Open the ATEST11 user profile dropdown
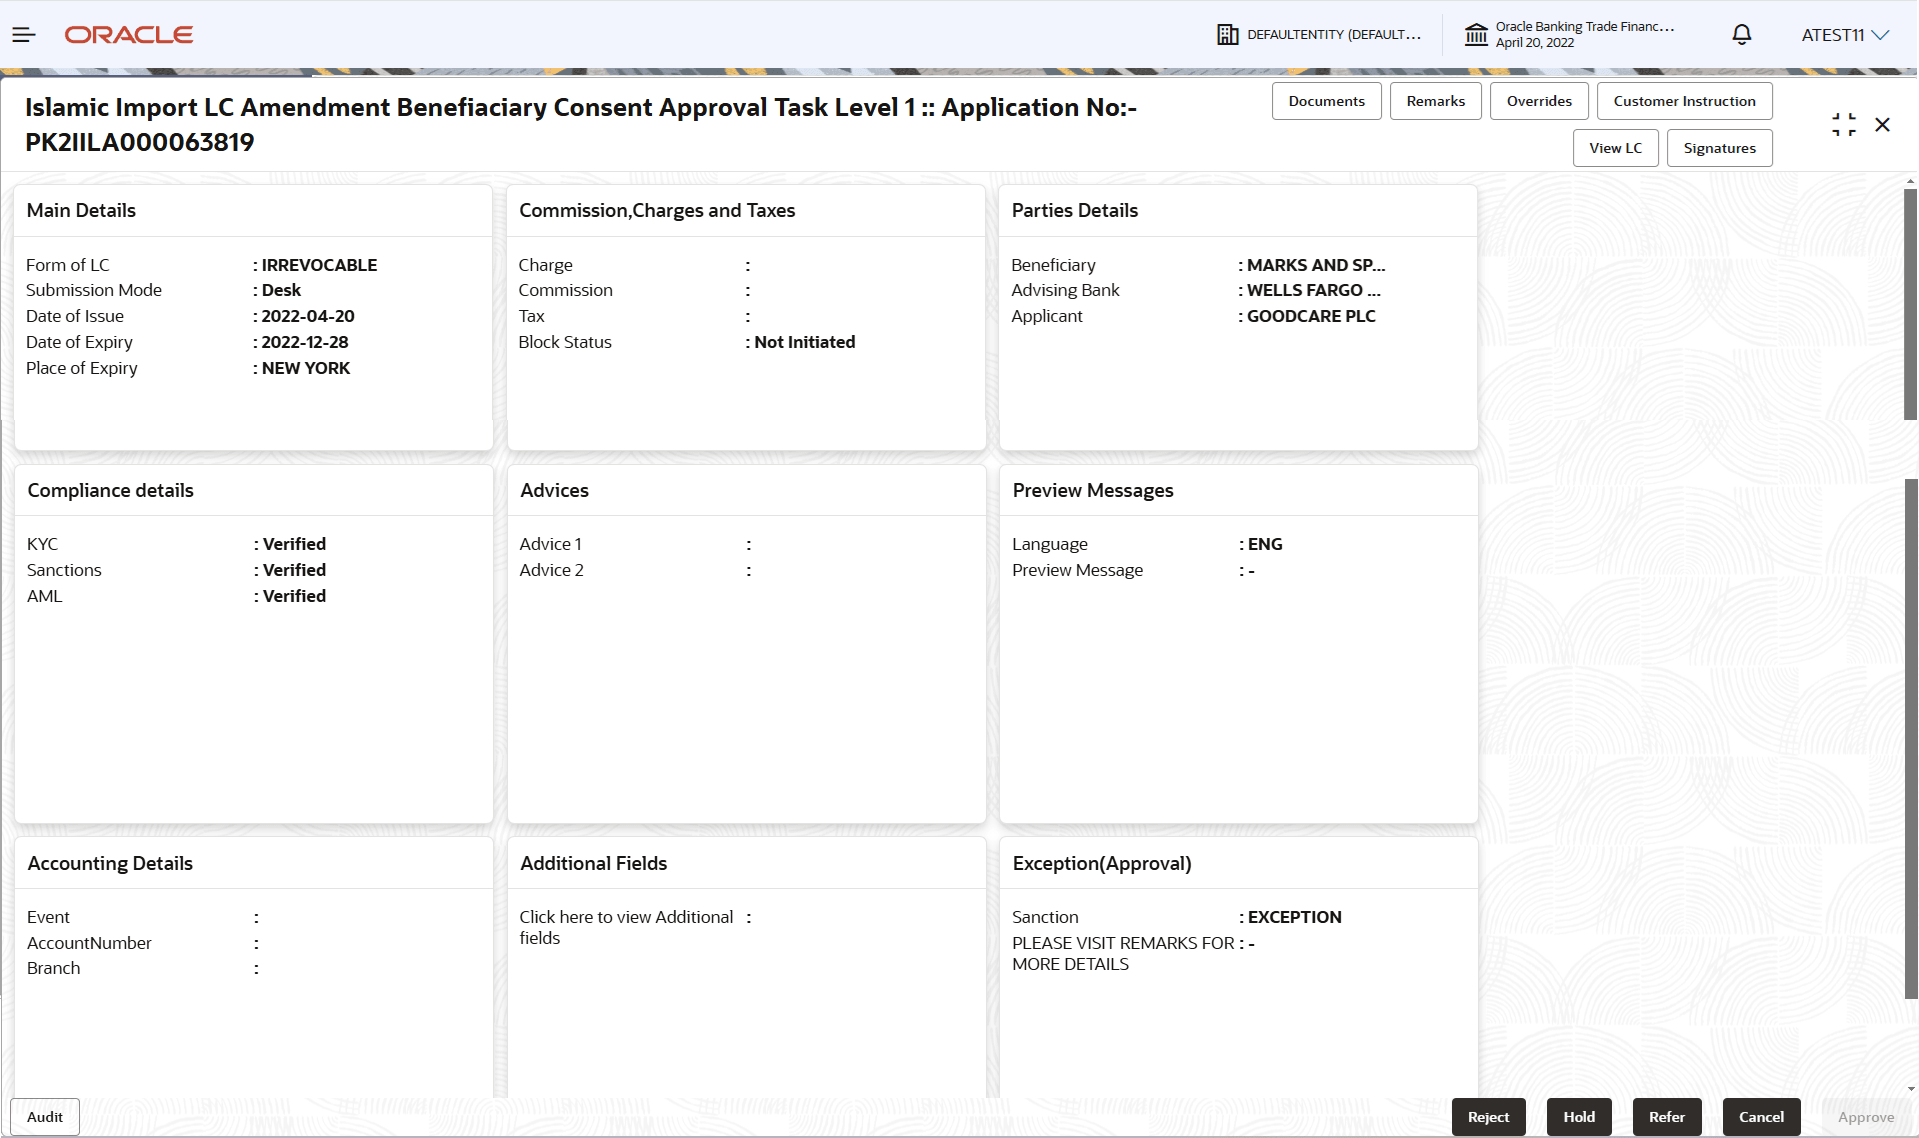Viewport: 1919px width, 1138px height. (x=1844, y=34)
